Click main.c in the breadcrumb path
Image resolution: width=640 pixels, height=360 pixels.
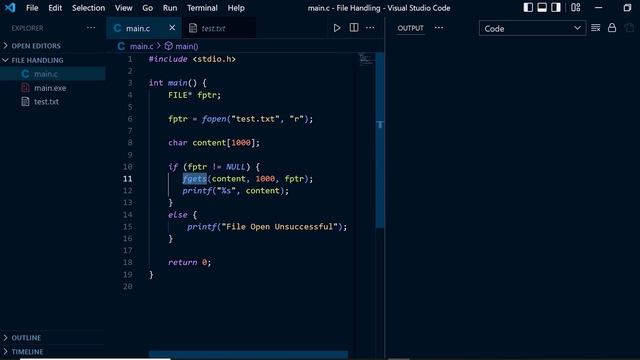[141, 46]
